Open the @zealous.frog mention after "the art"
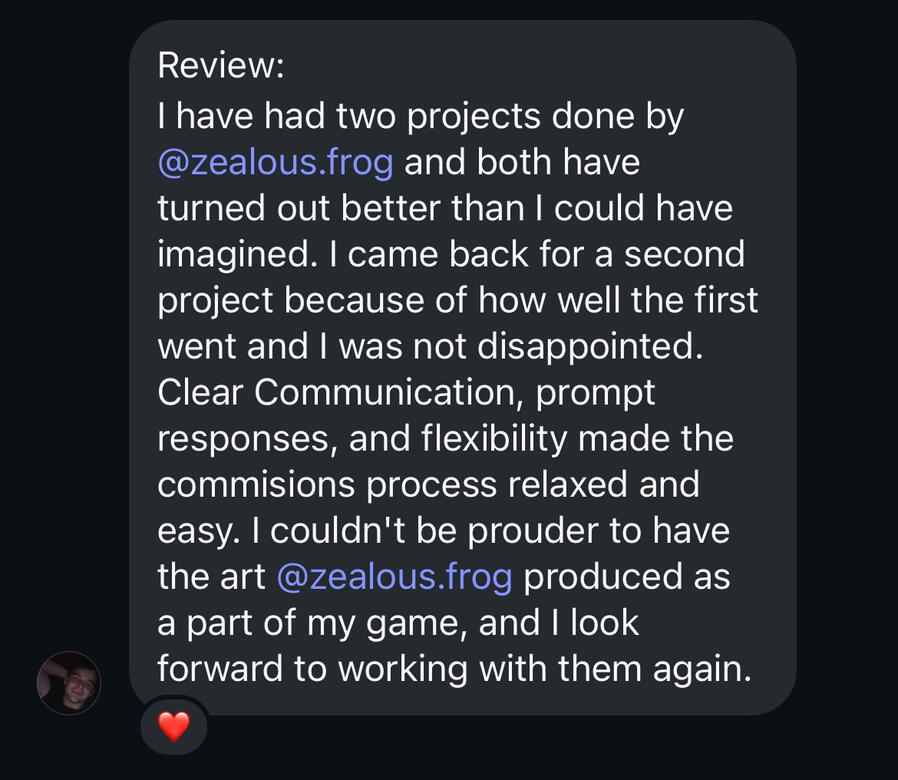This screenshot has height=780, width=898. click(394, 577)
